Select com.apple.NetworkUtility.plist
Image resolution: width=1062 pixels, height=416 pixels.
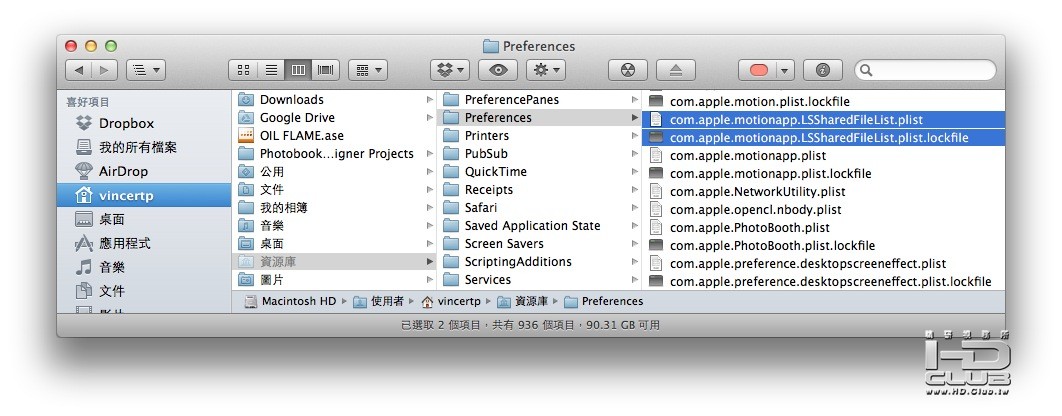point(824,192)
